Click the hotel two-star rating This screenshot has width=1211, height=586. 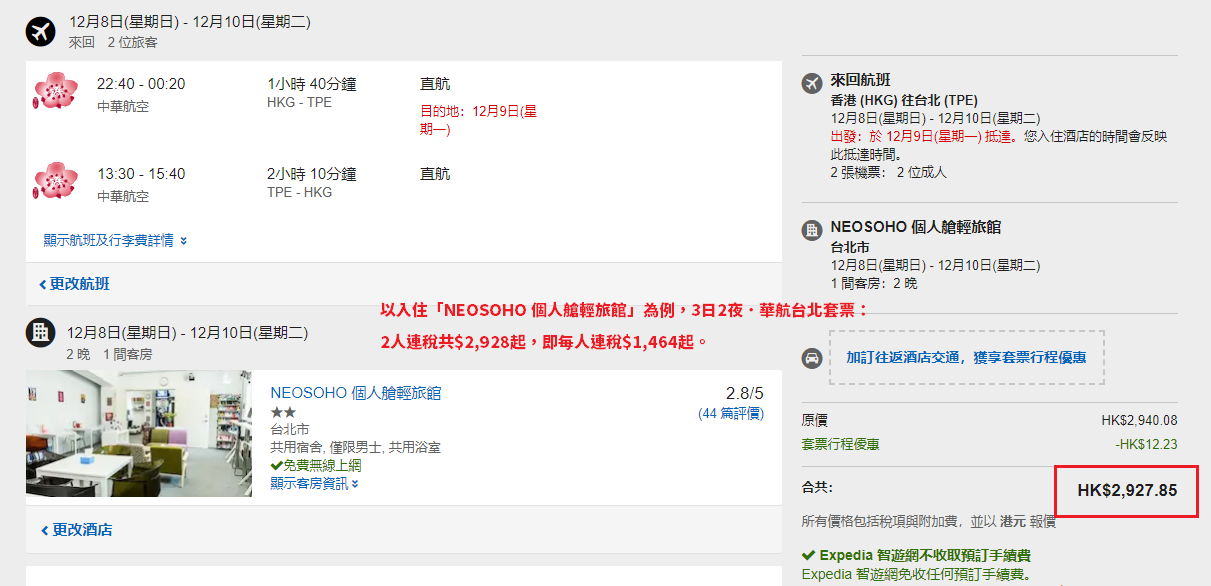click(x=283, y=412)
